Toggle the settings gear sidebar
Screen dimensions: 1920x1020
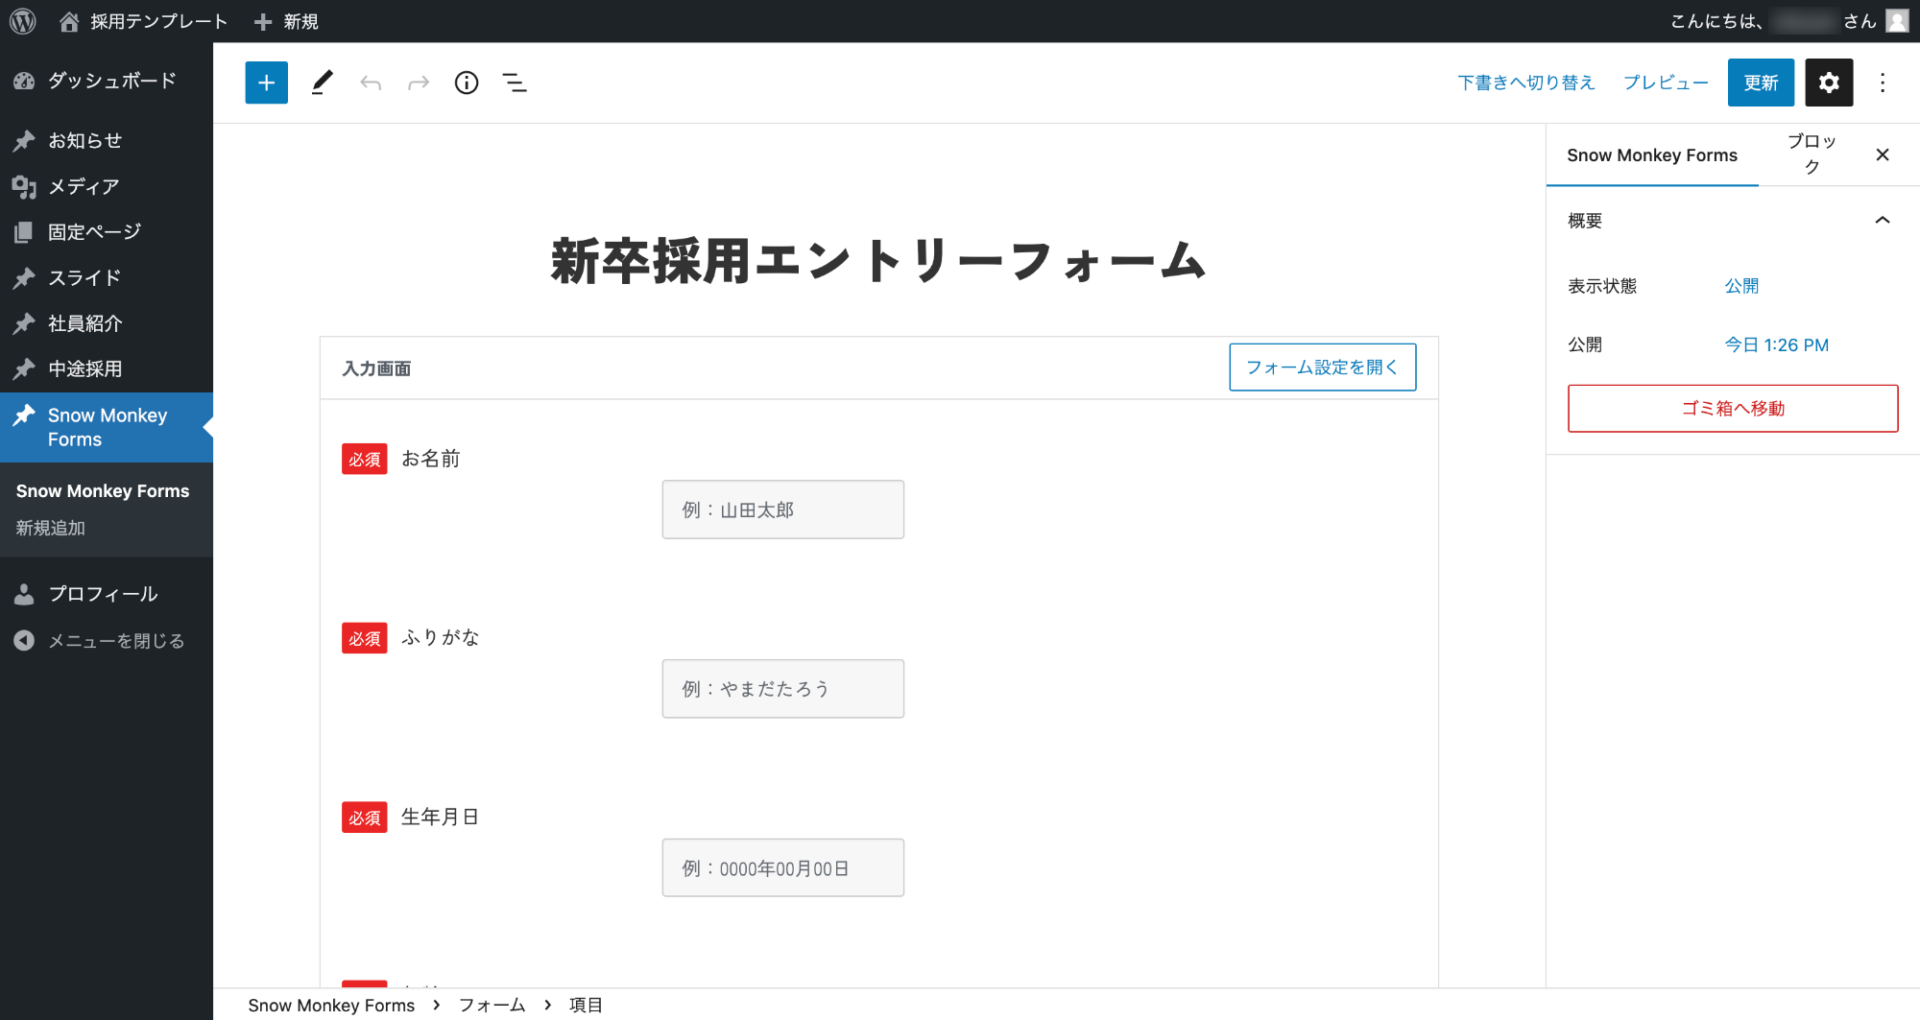pyautogui.click(x=1829, y=82)
